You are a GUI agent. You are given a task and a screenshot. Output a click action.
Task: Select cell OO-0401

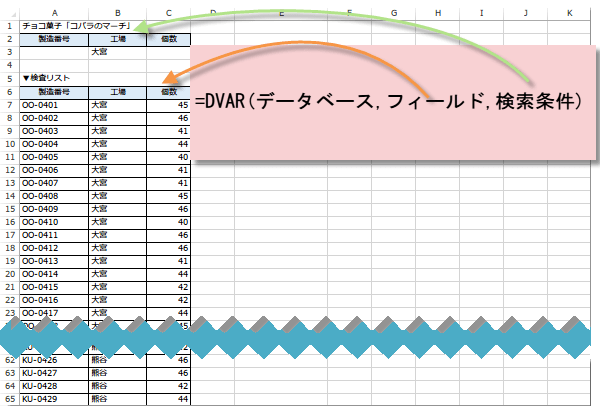[54, 105]
